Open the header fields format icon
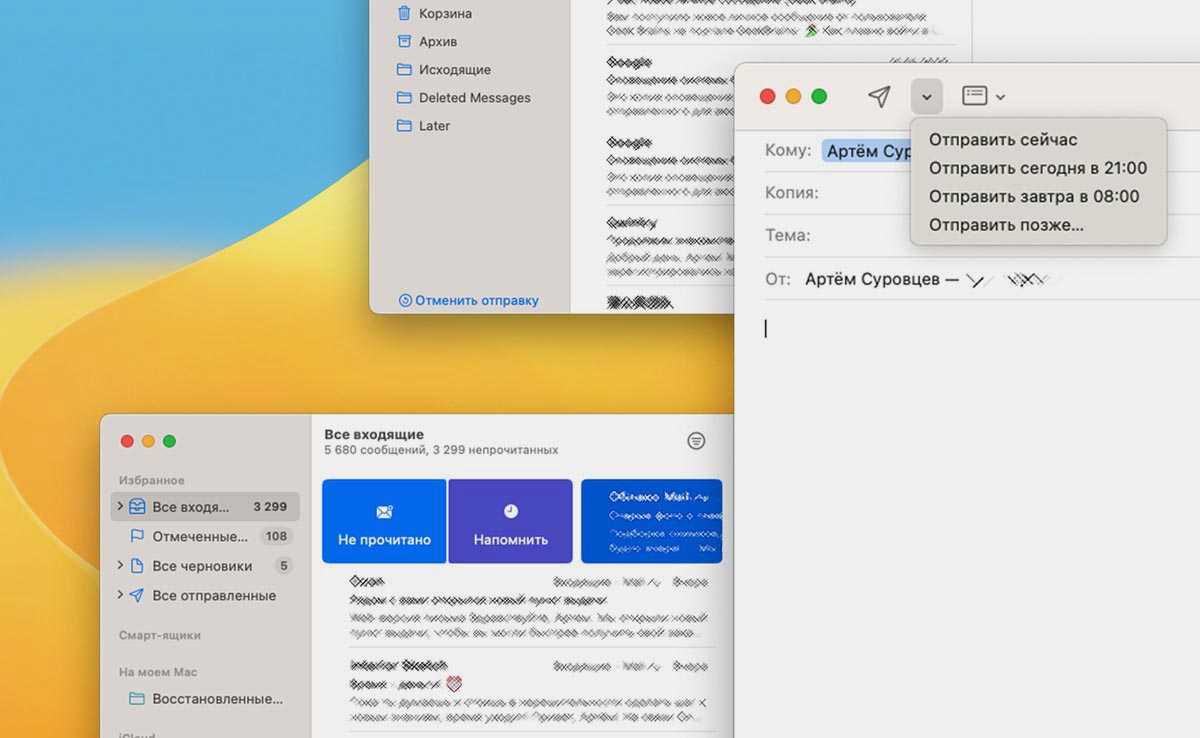 point(975,96)
